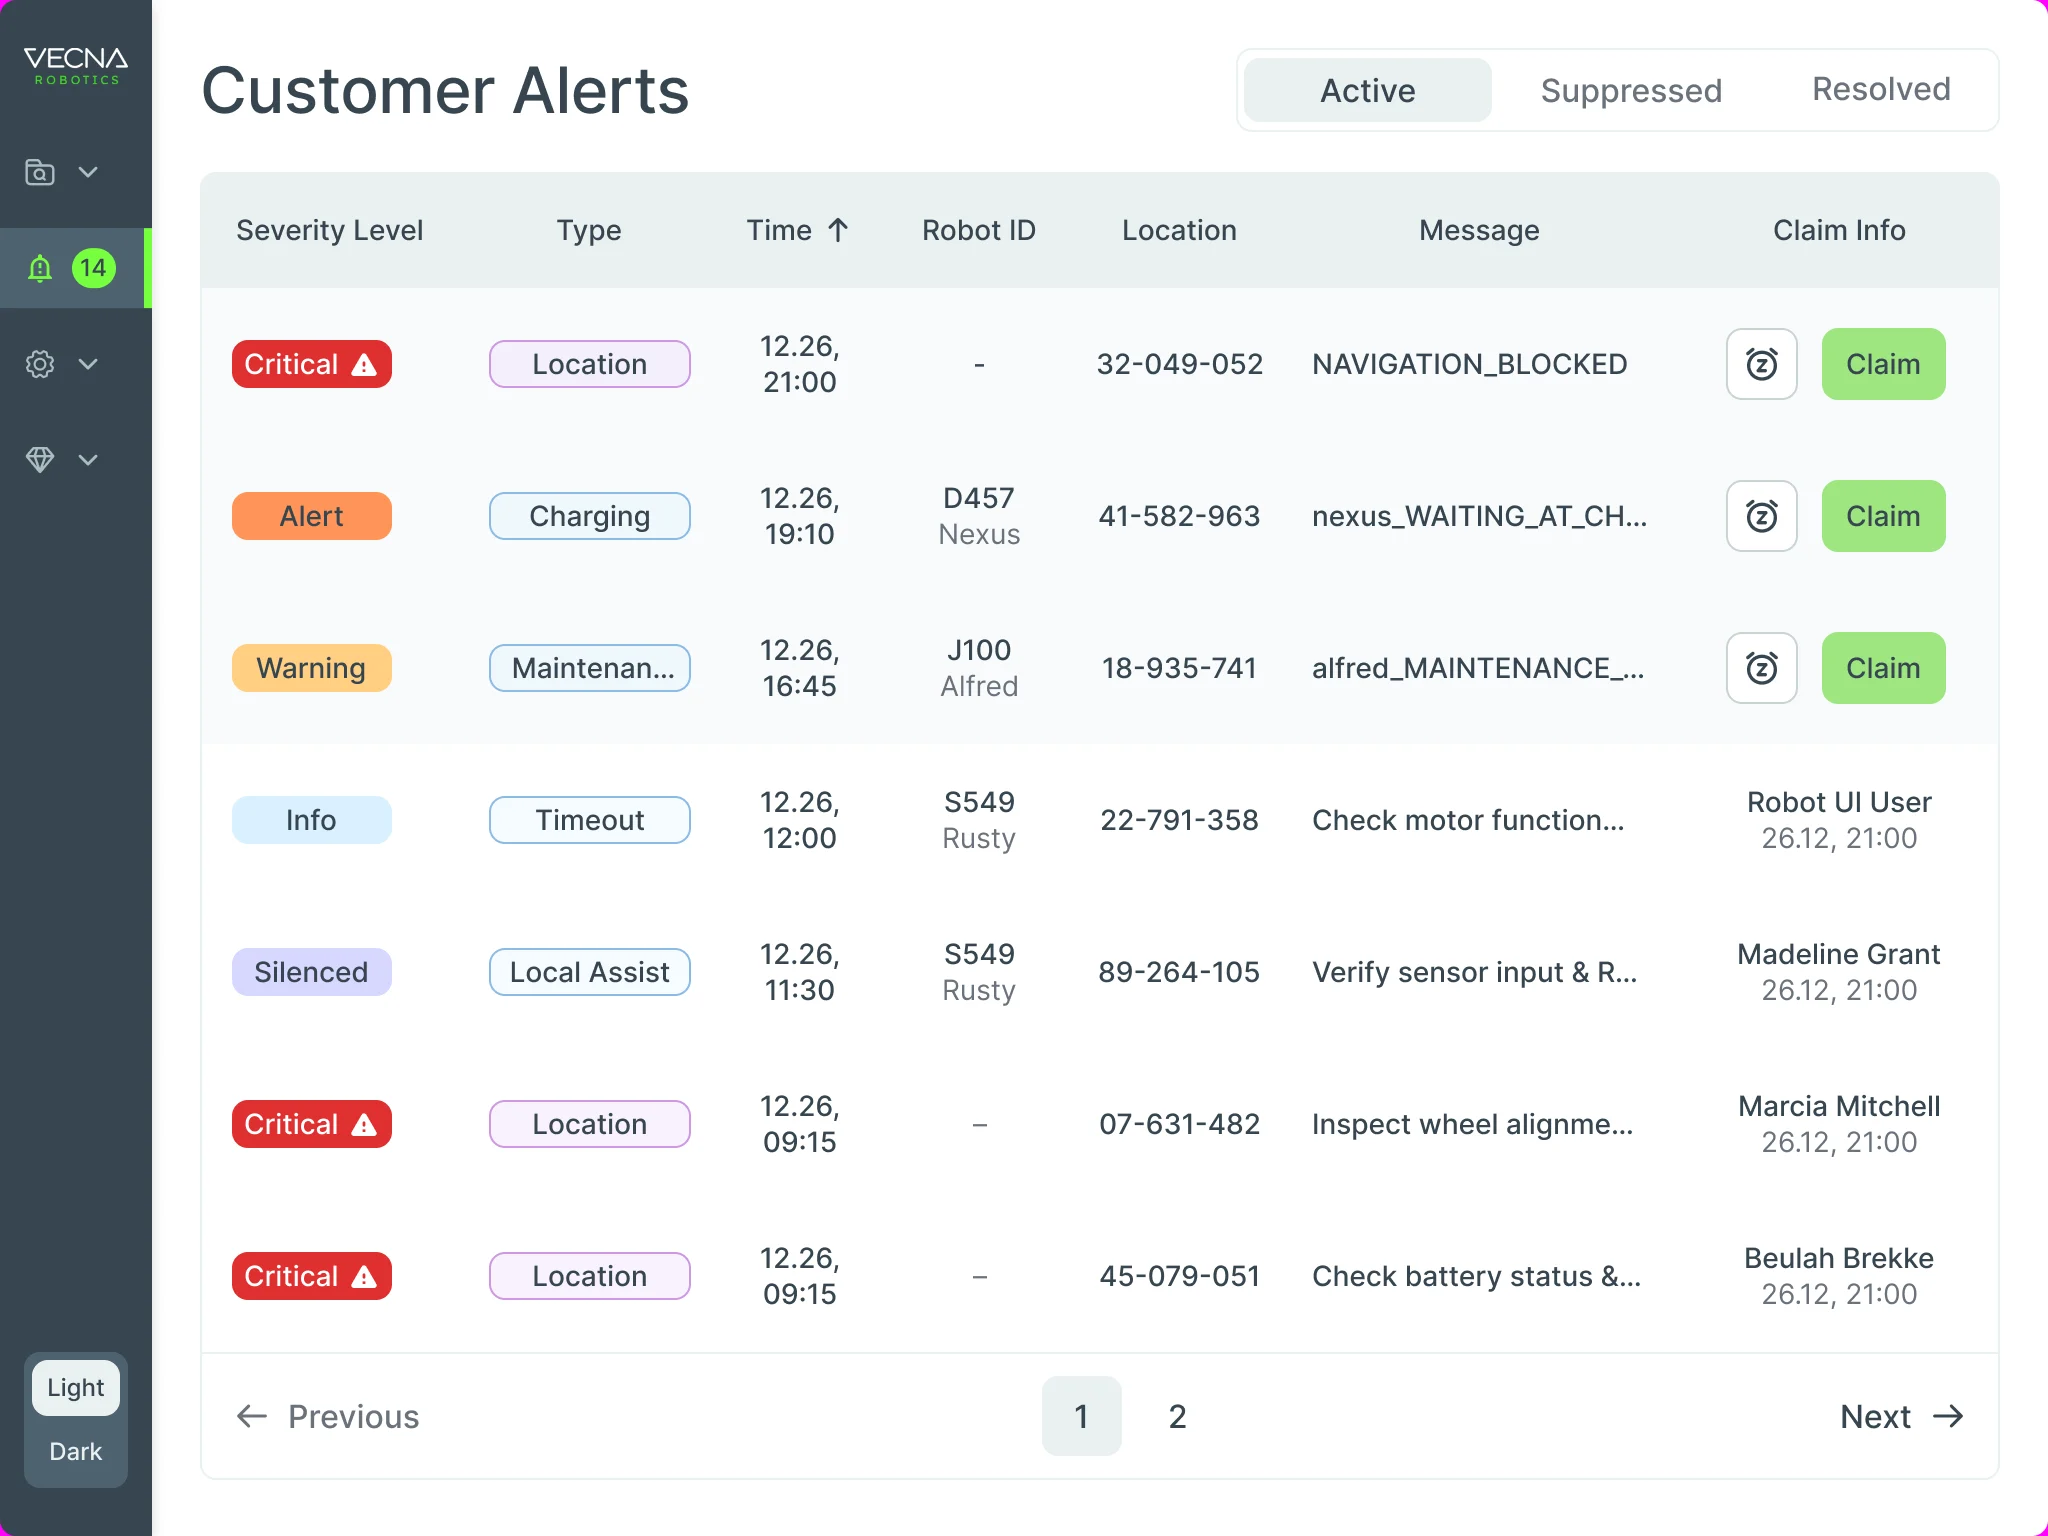The image size is (2048, 1536).
Task: Click the green 14 alerts badge
Action: 94,268
